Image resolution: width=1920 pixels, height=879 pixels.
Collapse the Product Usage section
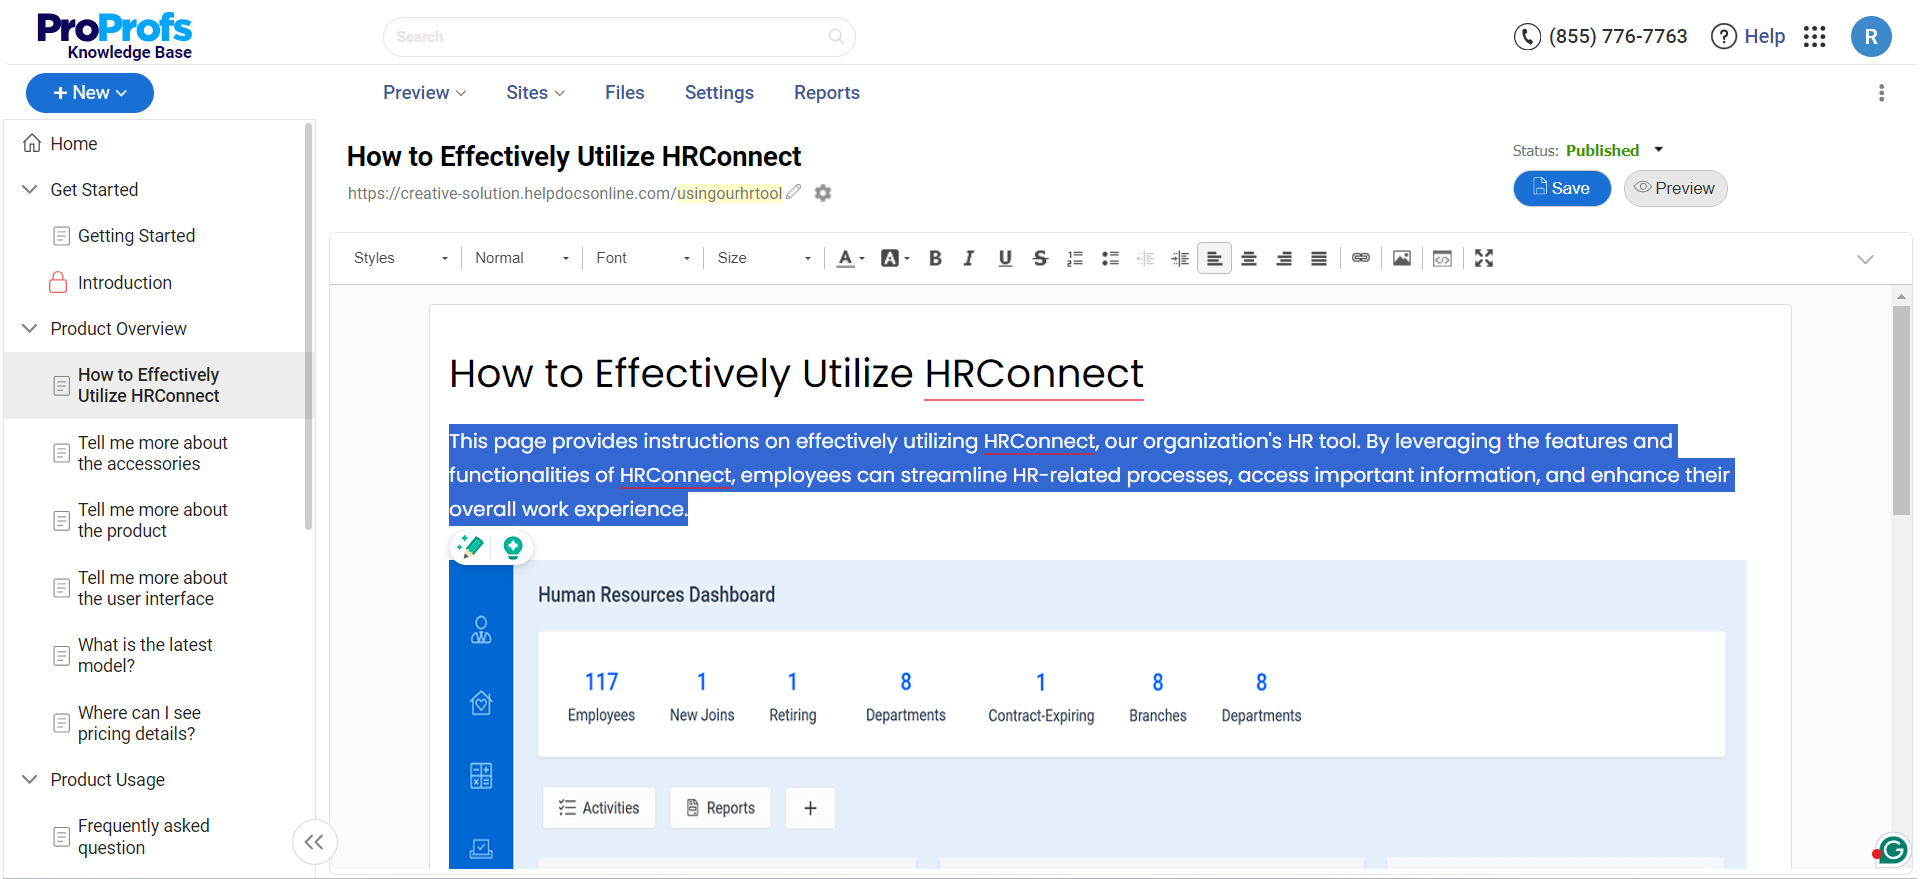pos(30,779)
